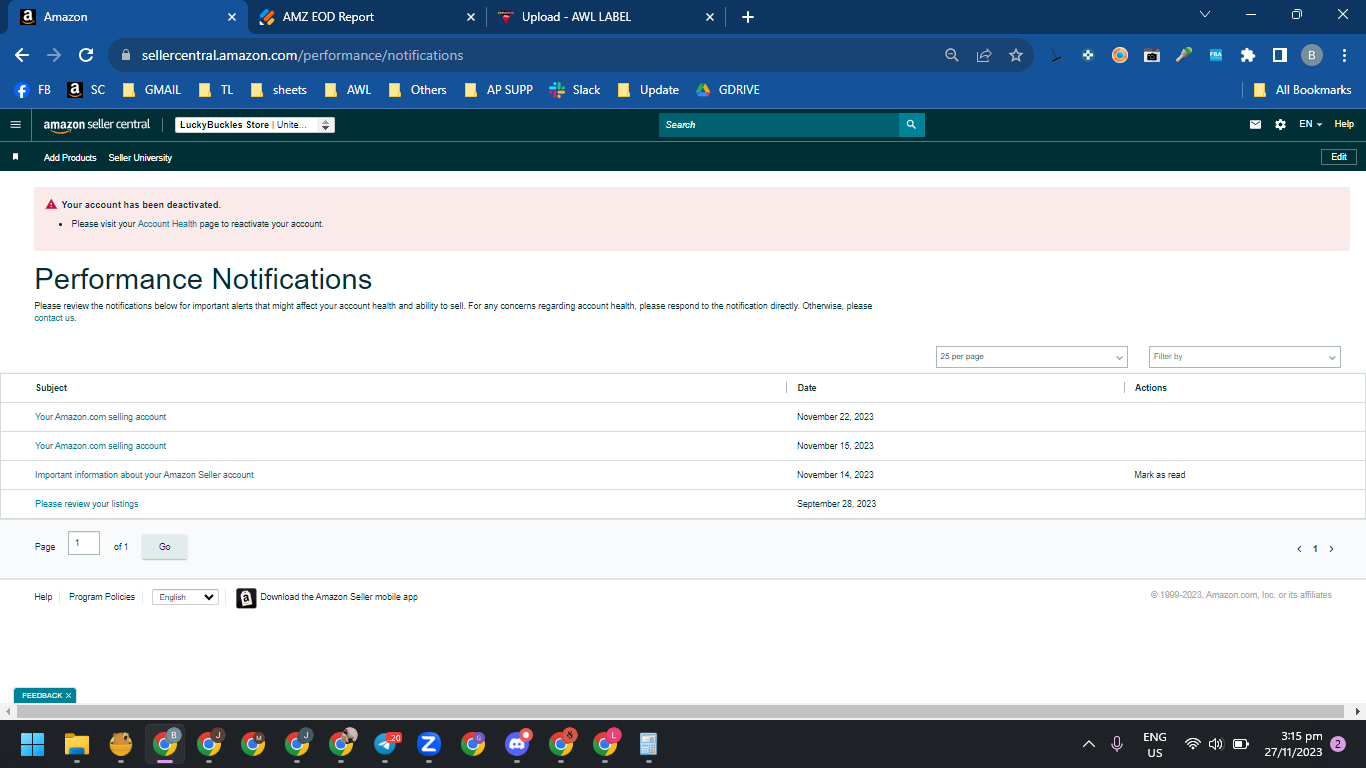
Task: Open the Account Health link
Action: click(168, 224)
